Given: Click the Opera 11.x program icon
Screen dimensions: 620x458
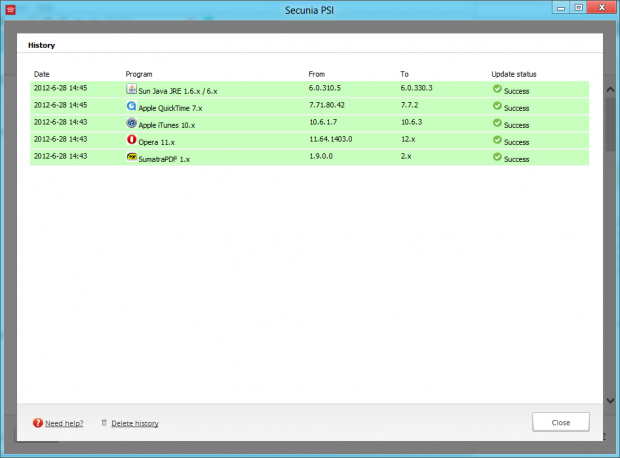Looking at the screenshot, I should pos(131,140).
